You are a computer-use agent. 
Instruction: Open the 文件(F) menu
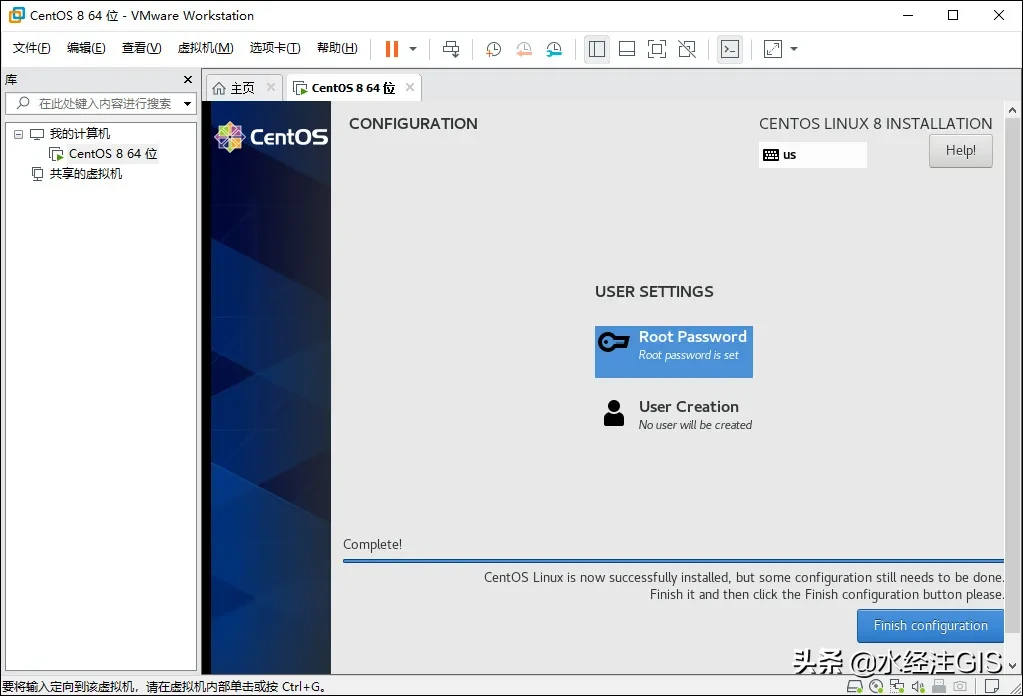click(31, 48)
